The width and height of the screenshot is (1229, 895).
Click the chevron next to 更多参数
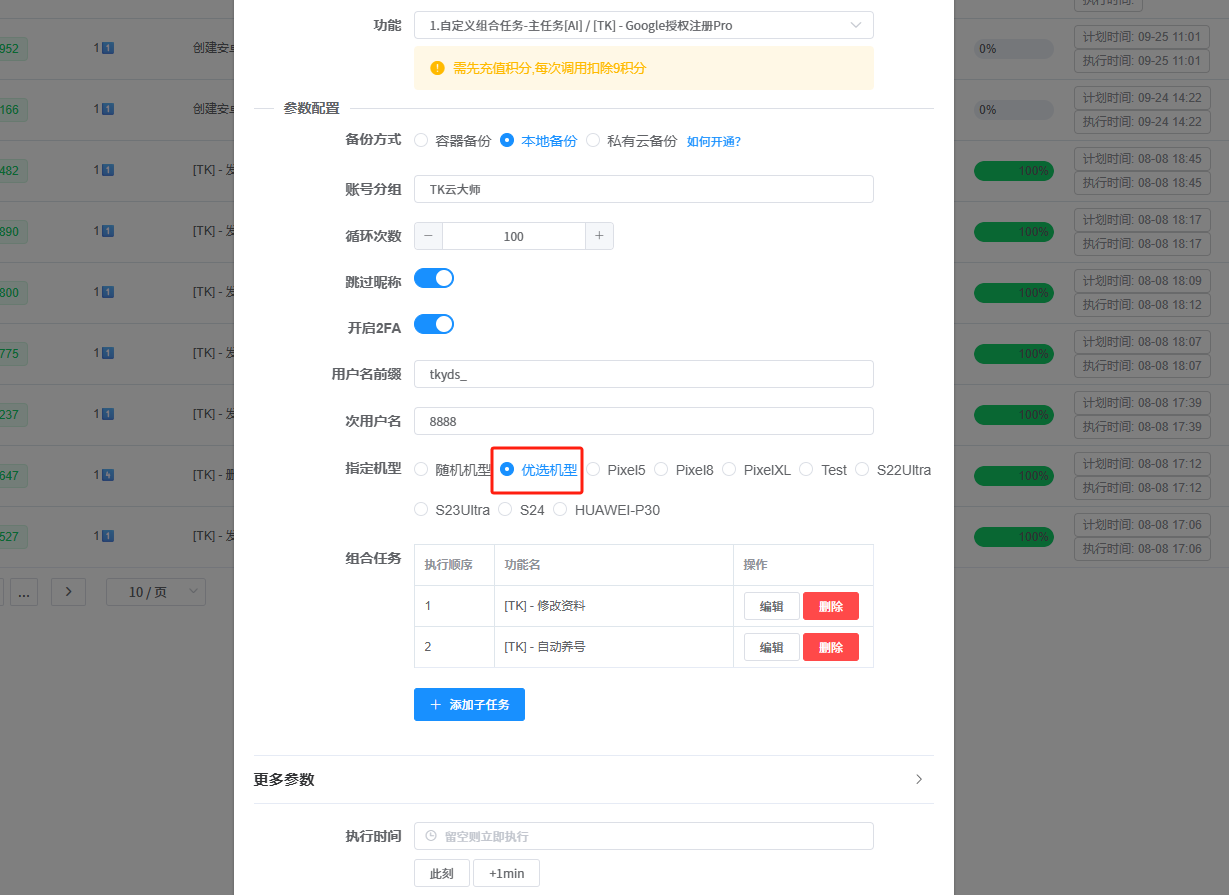(918, 778)
